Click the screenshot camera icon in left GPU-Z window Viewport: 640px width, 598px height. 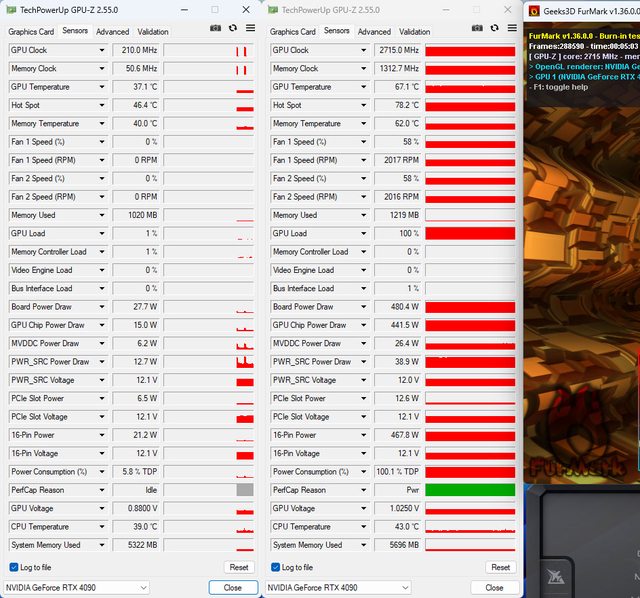215,29
